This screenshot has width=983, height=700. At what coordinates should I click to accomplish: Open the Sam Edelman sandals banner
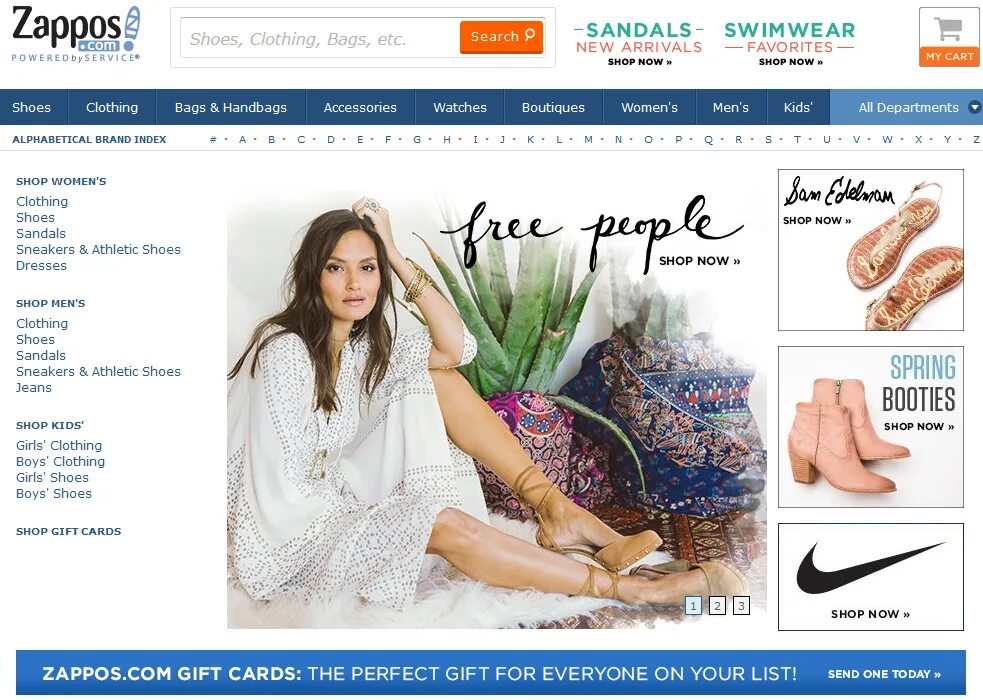tap(871, 249)
